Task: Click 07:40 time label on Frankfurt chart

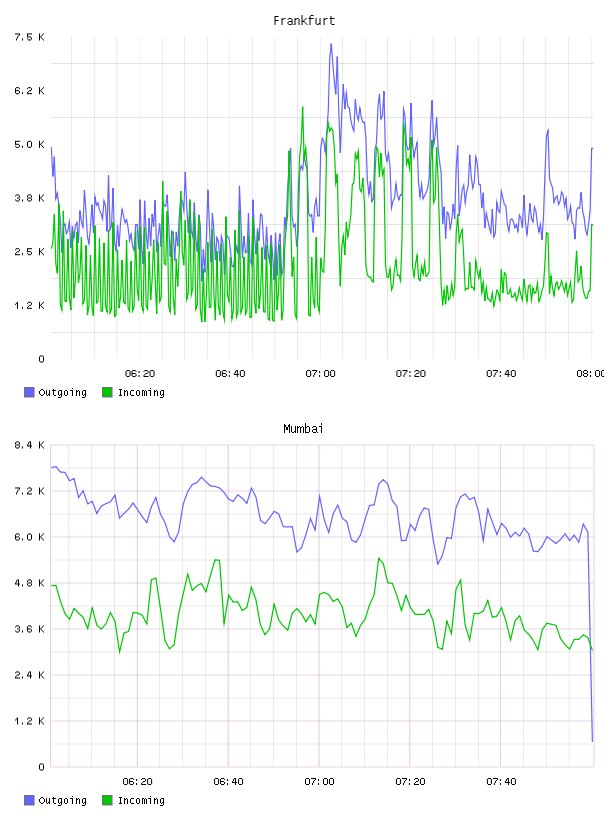Action: 501,374
